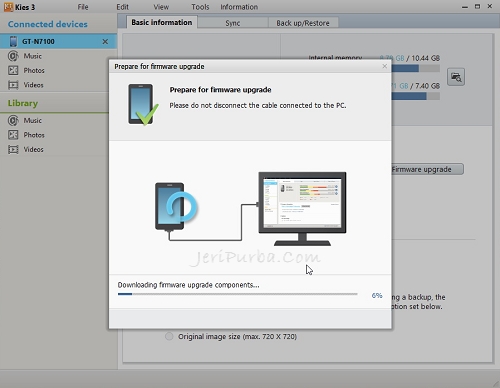
Task: Switch to the Basic information tab
Action: click(x=162, y=22)
